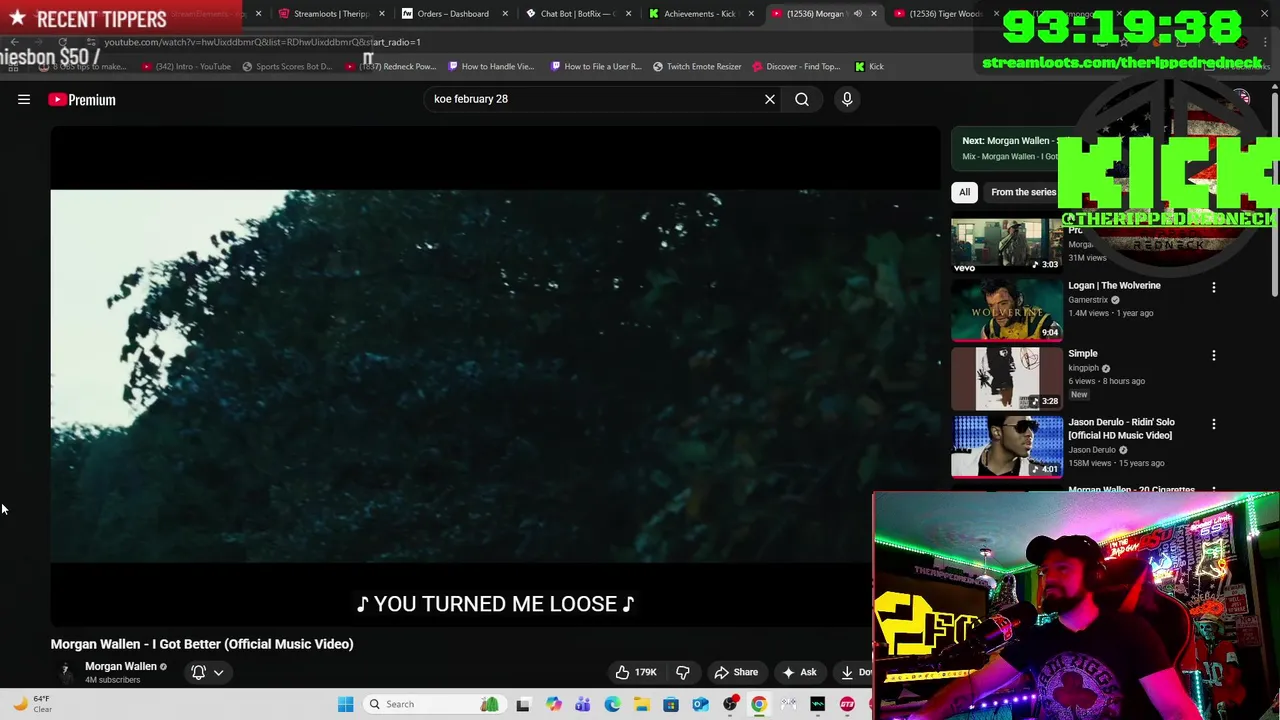Open Outlook from the taskbar
Viewport: 1280px width, 720px height.
[x=700, y=704]
